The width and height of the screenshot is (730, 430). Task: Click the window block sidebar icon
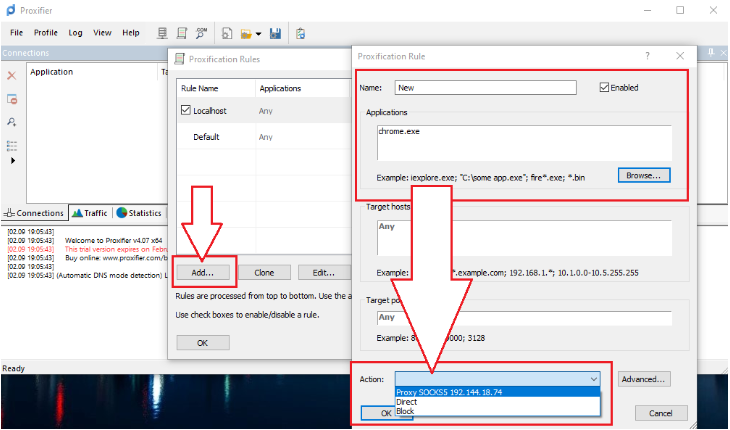click(12, 99)
